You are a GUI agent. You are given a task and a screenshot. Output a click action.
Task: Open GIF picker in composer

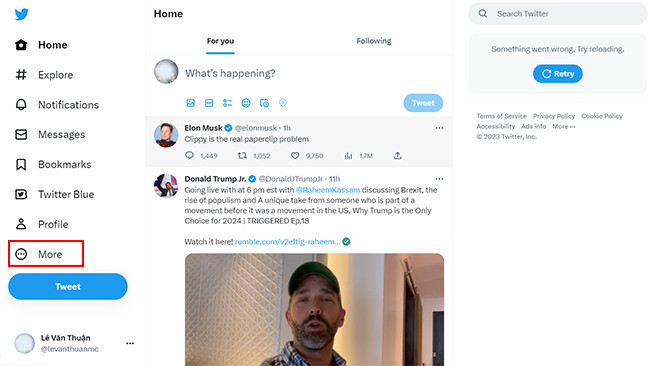pyautogui.click(x=209, y=103)
